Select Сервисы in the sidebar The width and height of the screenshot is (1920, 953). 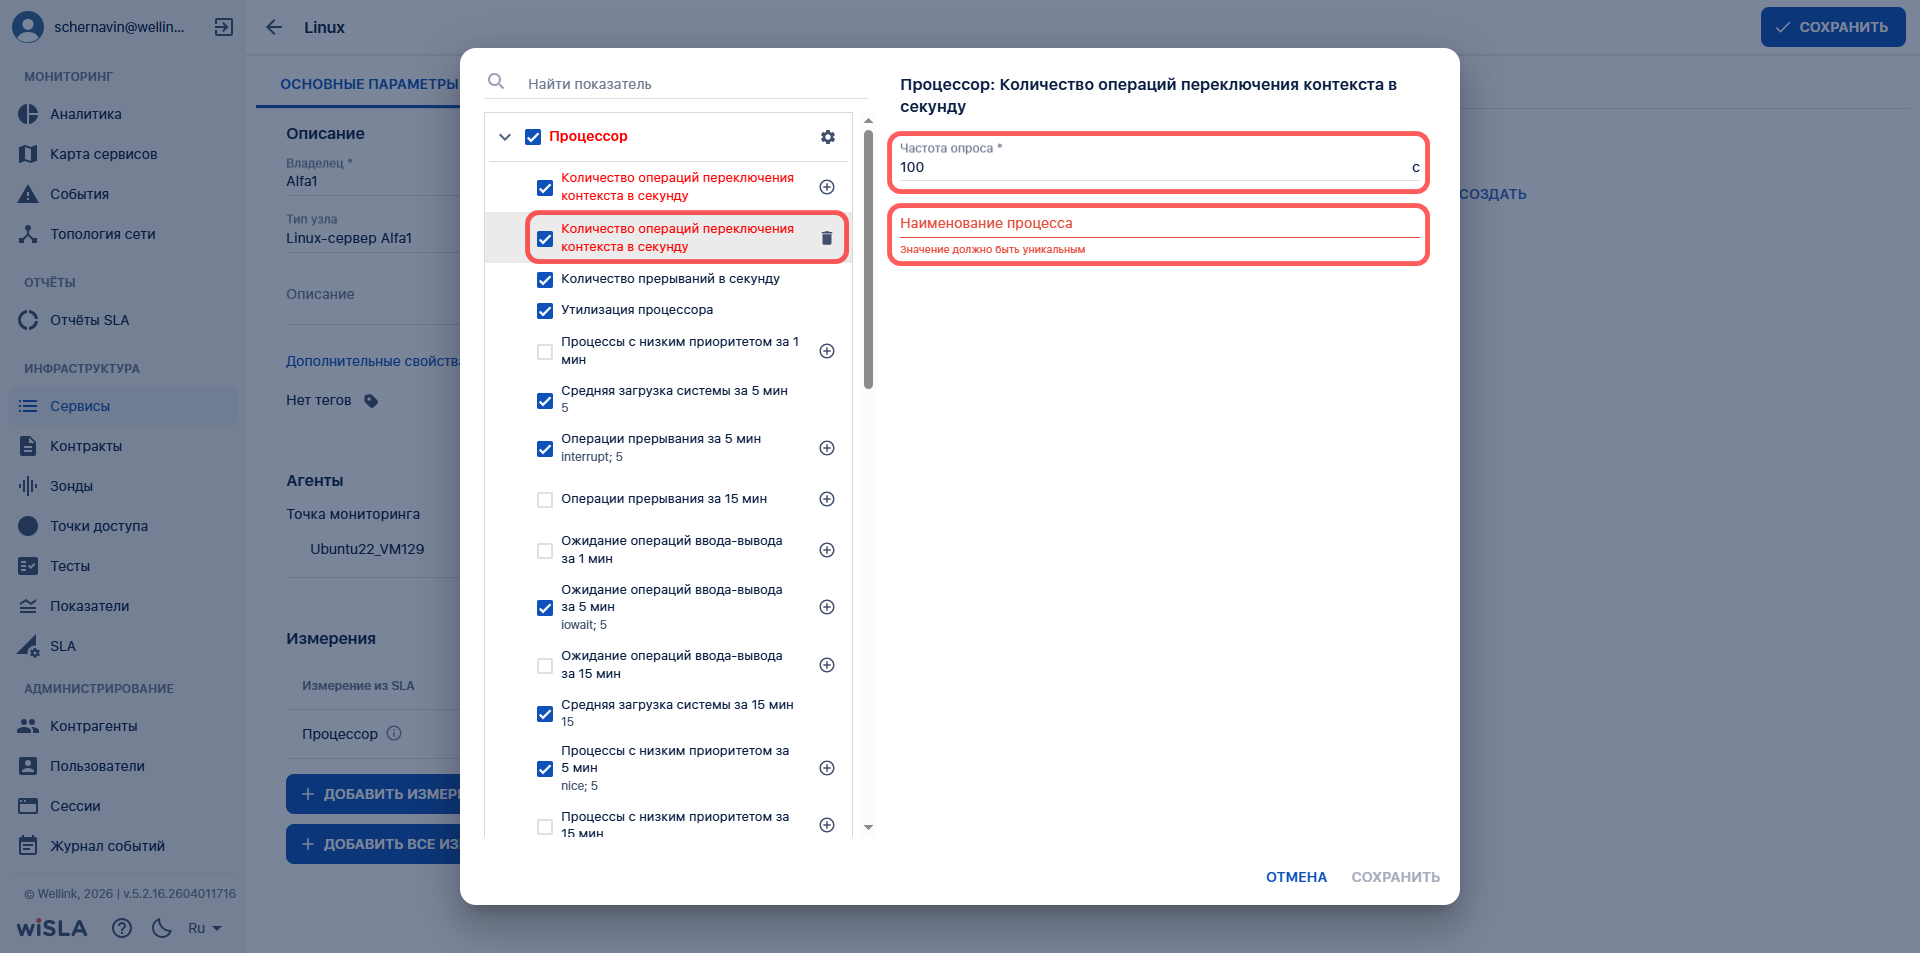point(123,406)
